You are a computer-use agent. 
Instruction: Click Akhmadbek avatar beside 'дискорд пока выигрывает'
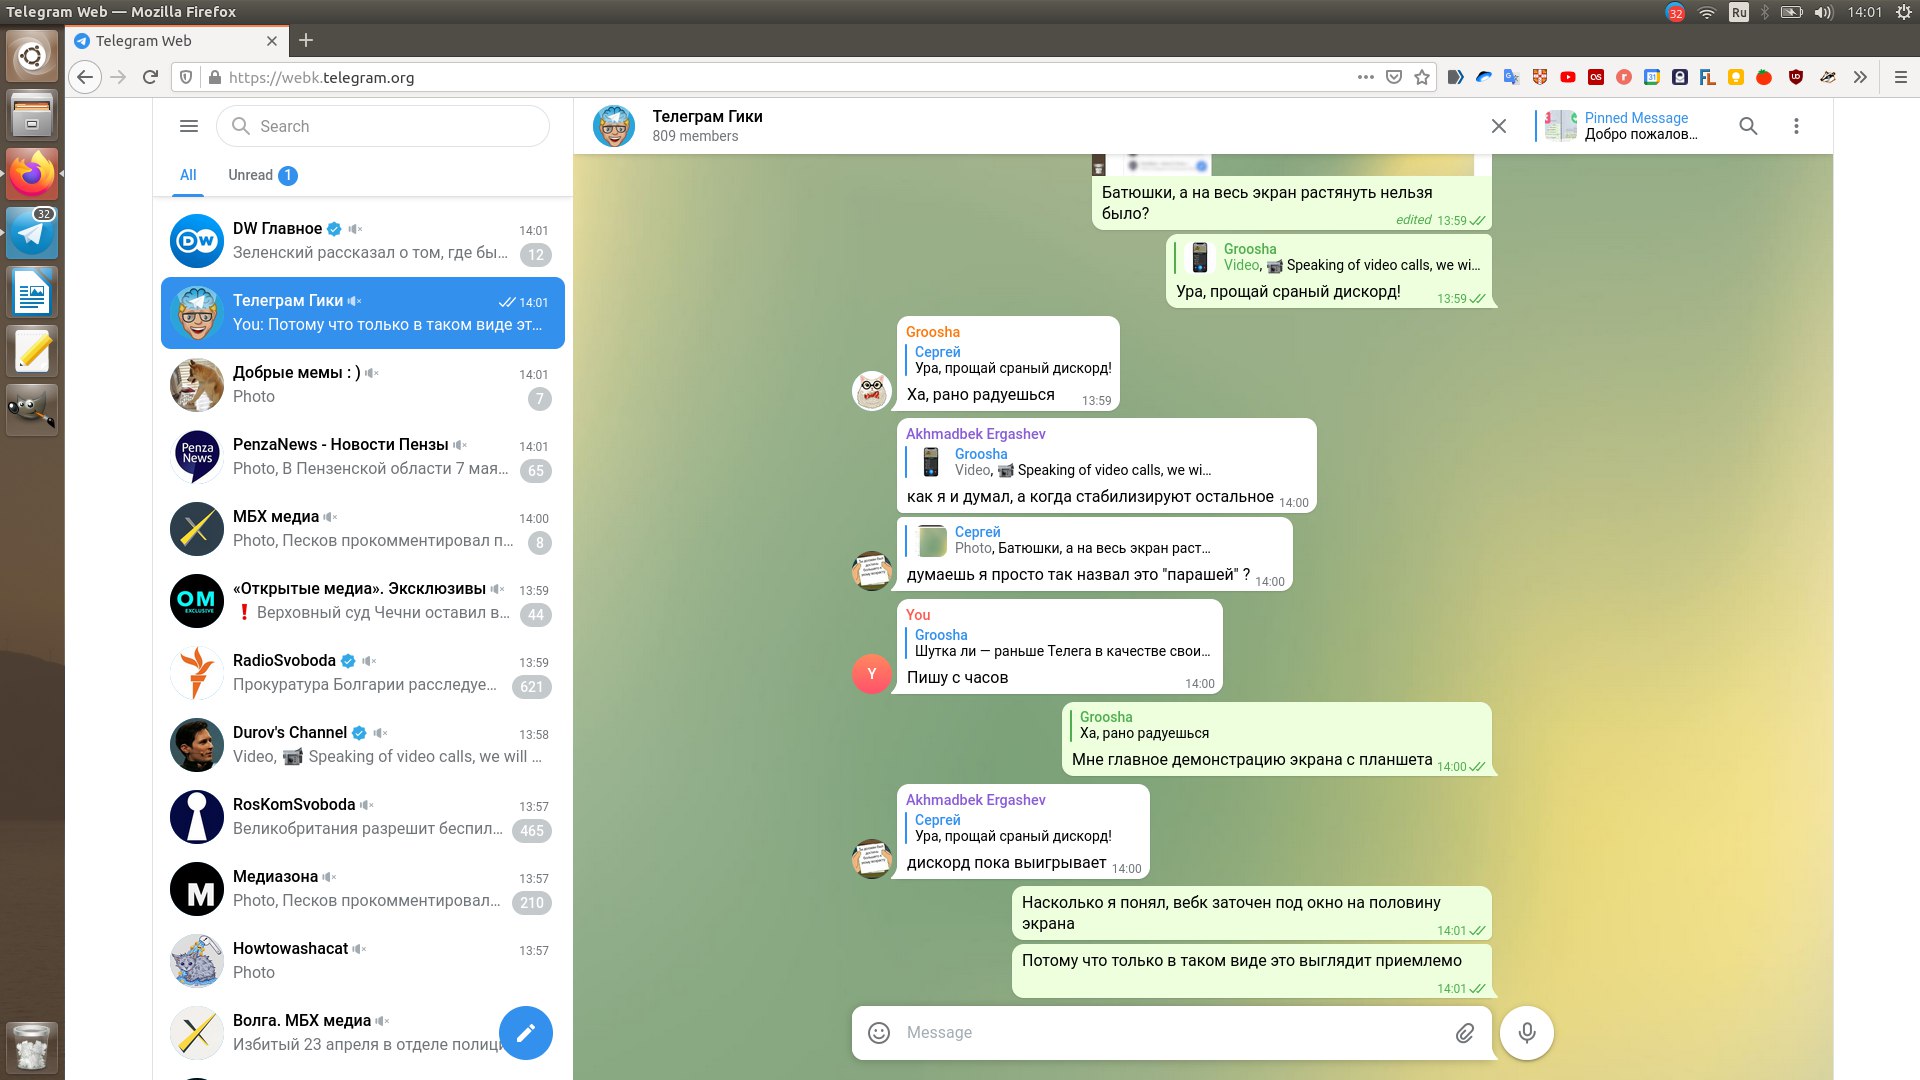pyautogui.click(x=871, y=859)
